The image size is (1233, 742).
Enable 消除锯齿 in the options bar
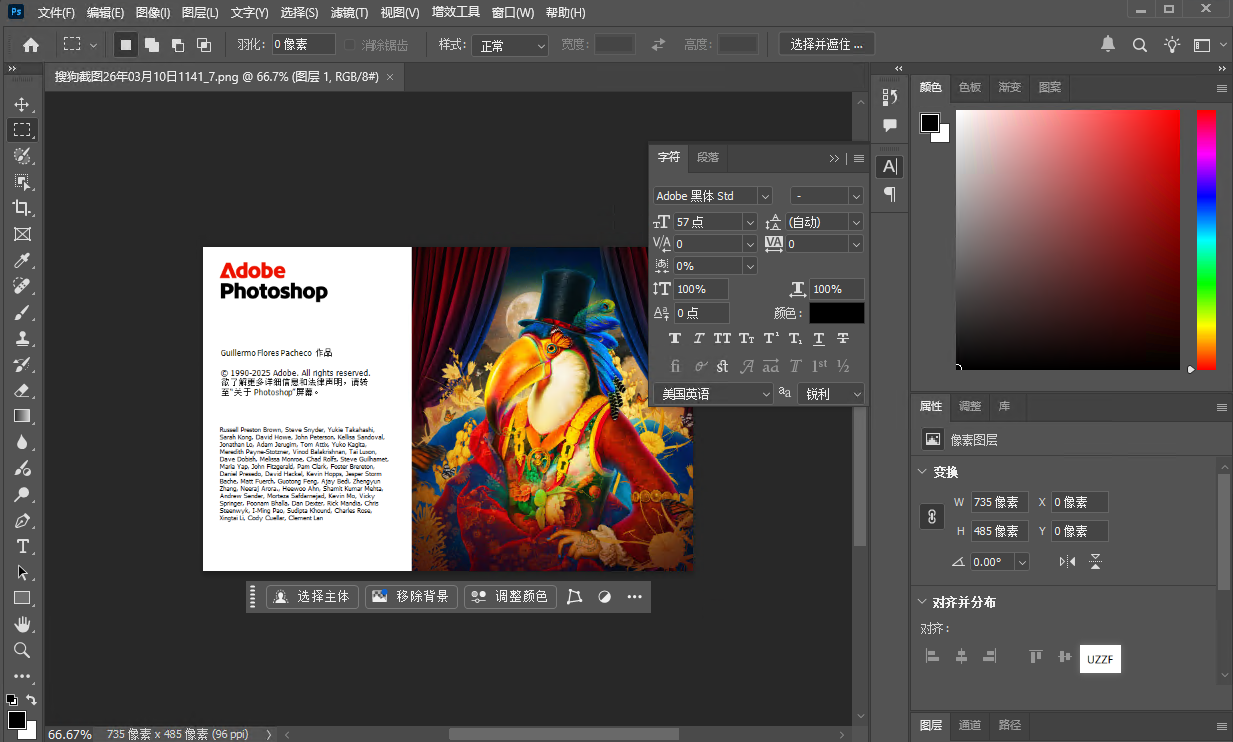pos(350,44)
